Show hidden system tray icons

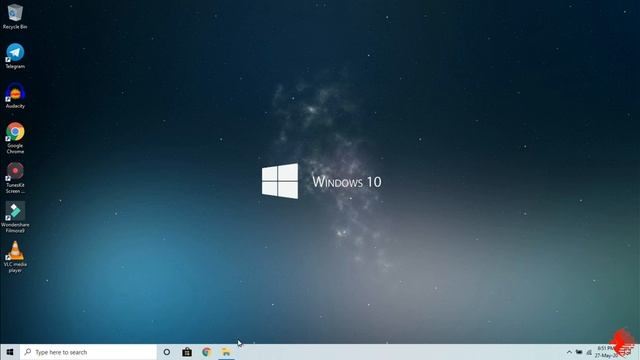[x=569, y=352]
